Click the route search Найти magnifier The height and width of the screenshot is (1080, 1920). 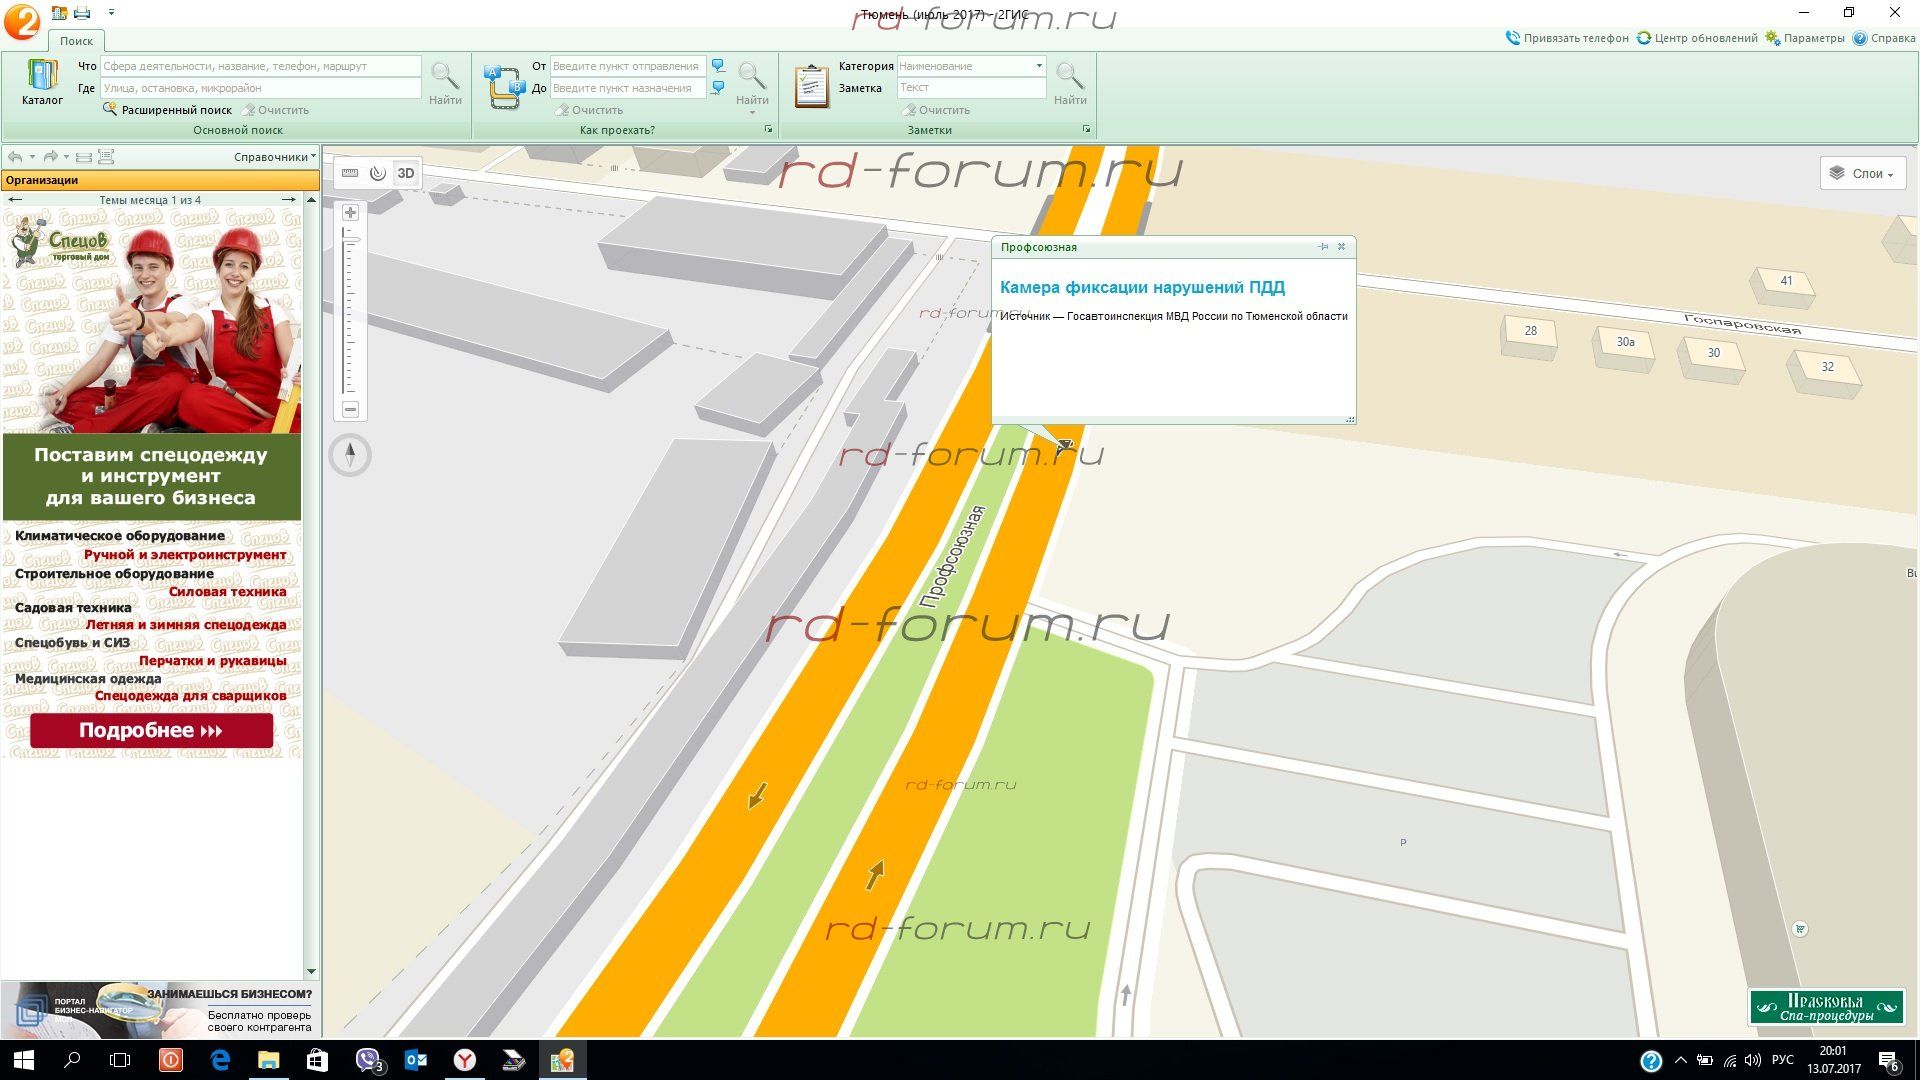751,82
